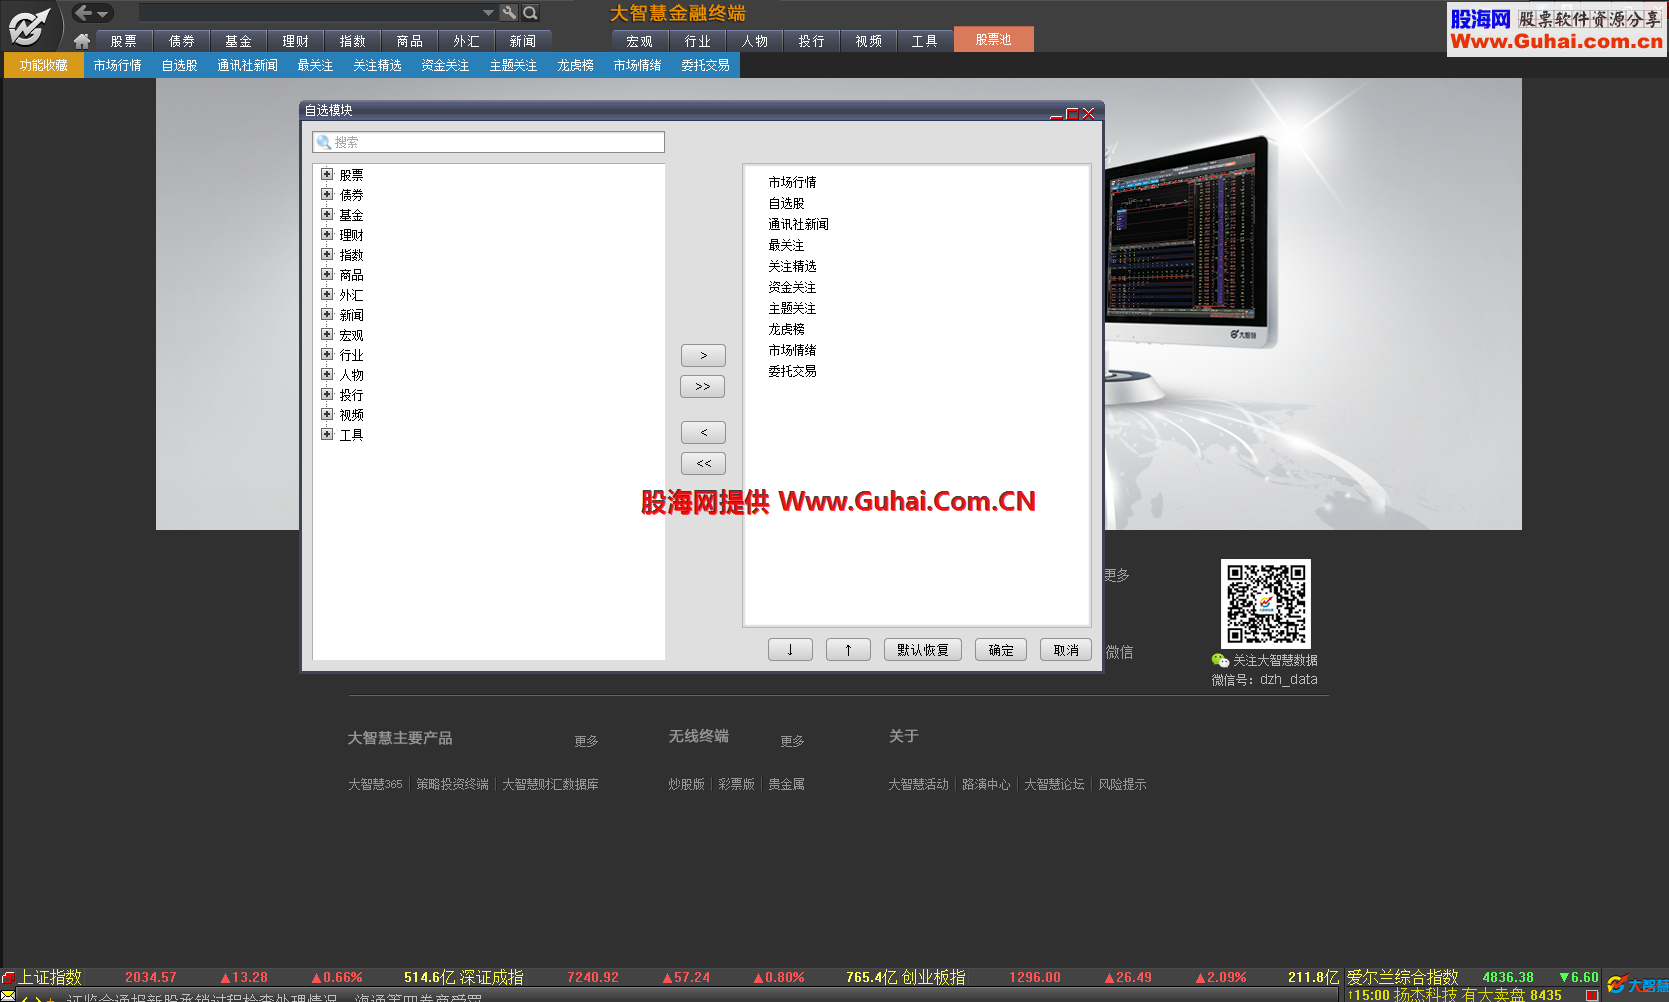Click the single < remove button

pos(703,432)
